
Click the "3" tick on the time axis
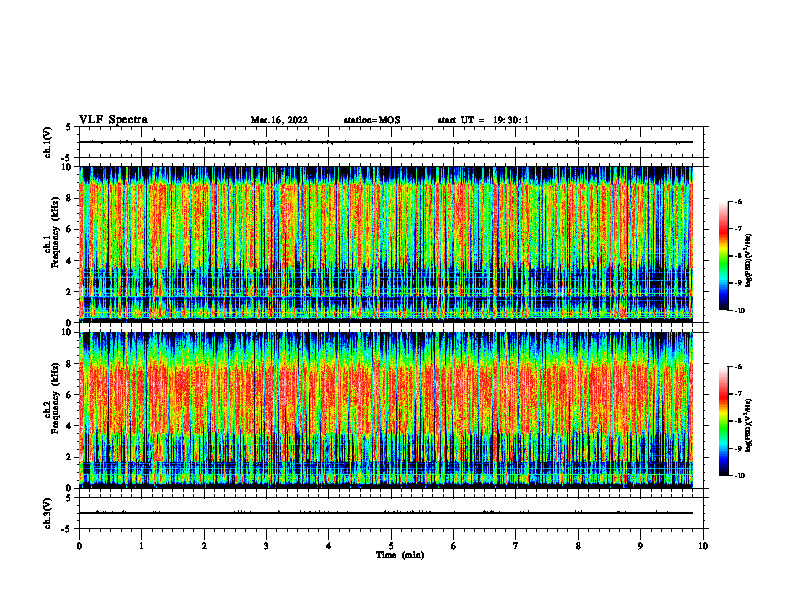point(266,546)
